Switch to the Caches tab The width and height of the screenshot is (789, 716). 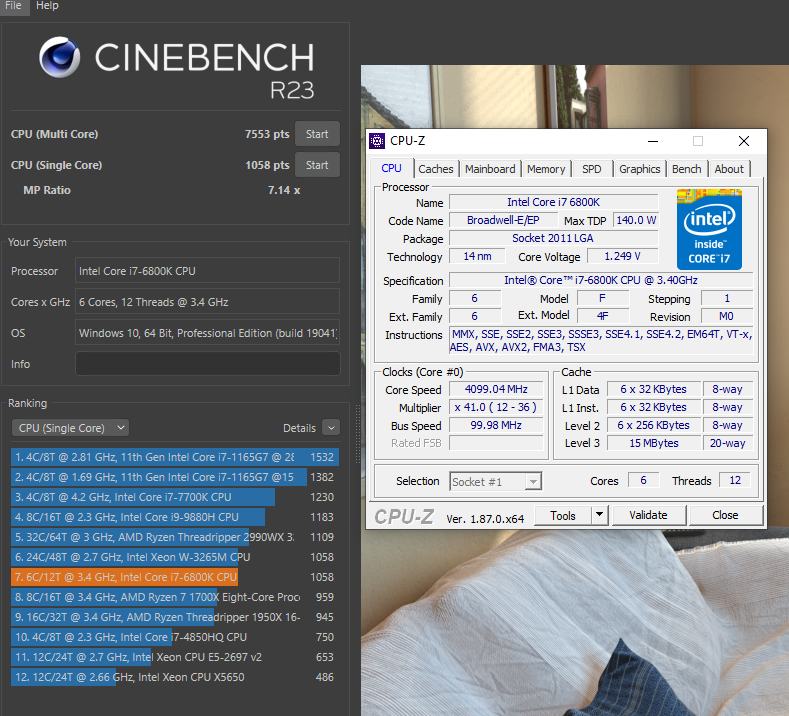click(436, 169)
